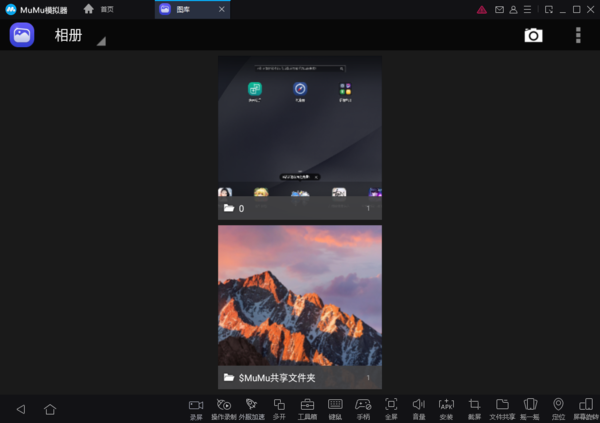Open the toolbox (工具箱)

click(307, 406)
